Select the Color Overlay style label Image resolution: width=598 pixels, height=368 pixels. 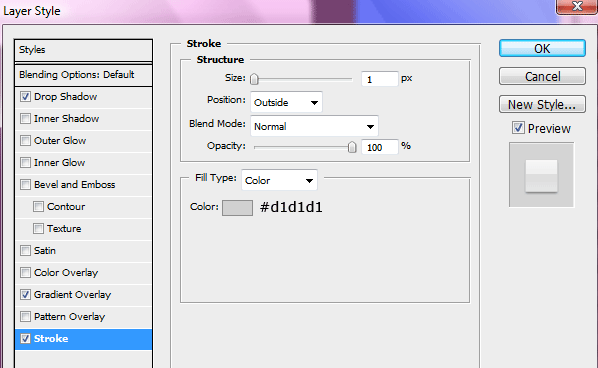(x=66, y=273)
